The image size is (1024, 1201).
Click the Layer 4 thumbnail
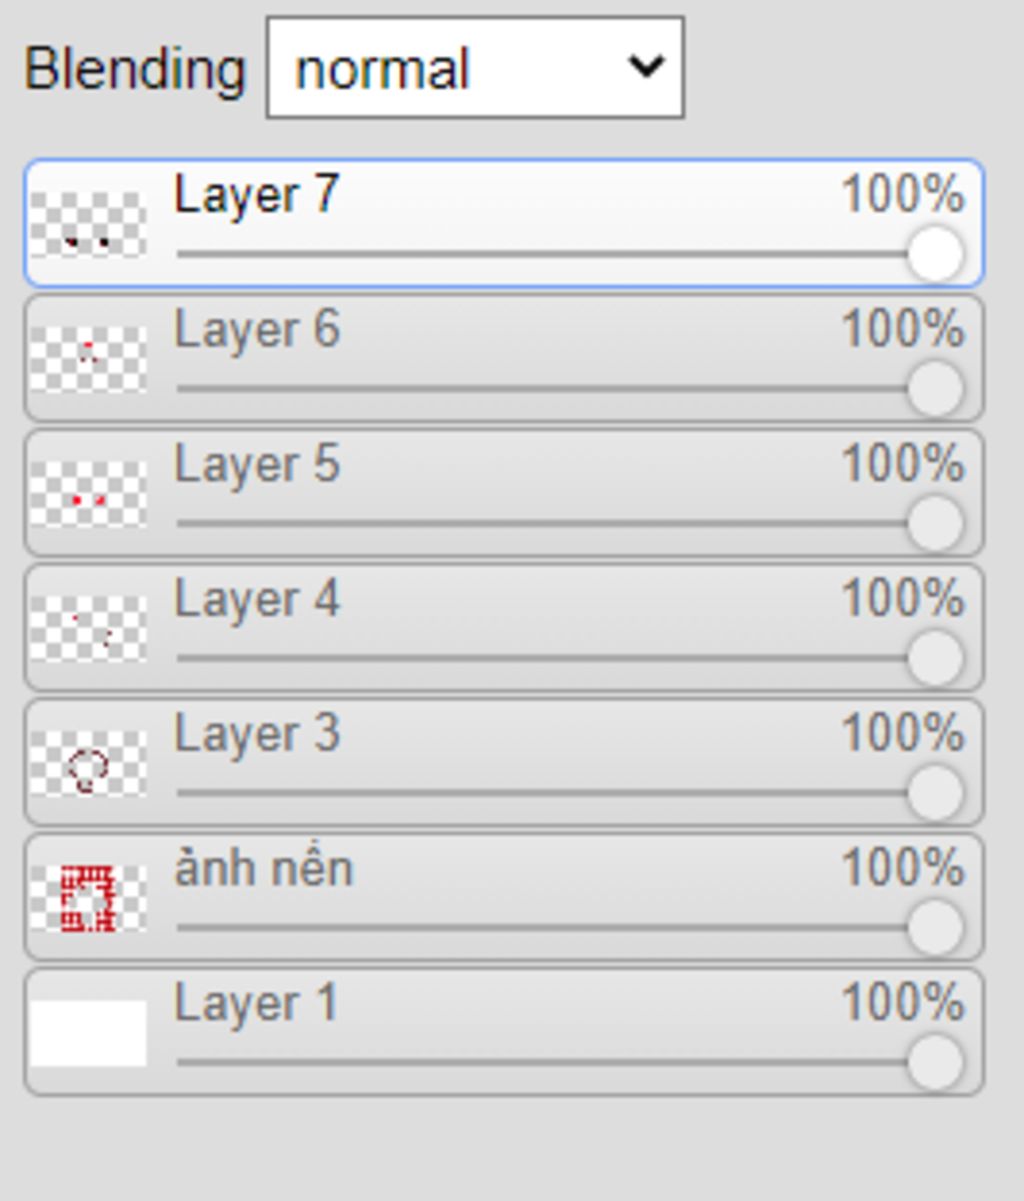[x=88, y=629]
